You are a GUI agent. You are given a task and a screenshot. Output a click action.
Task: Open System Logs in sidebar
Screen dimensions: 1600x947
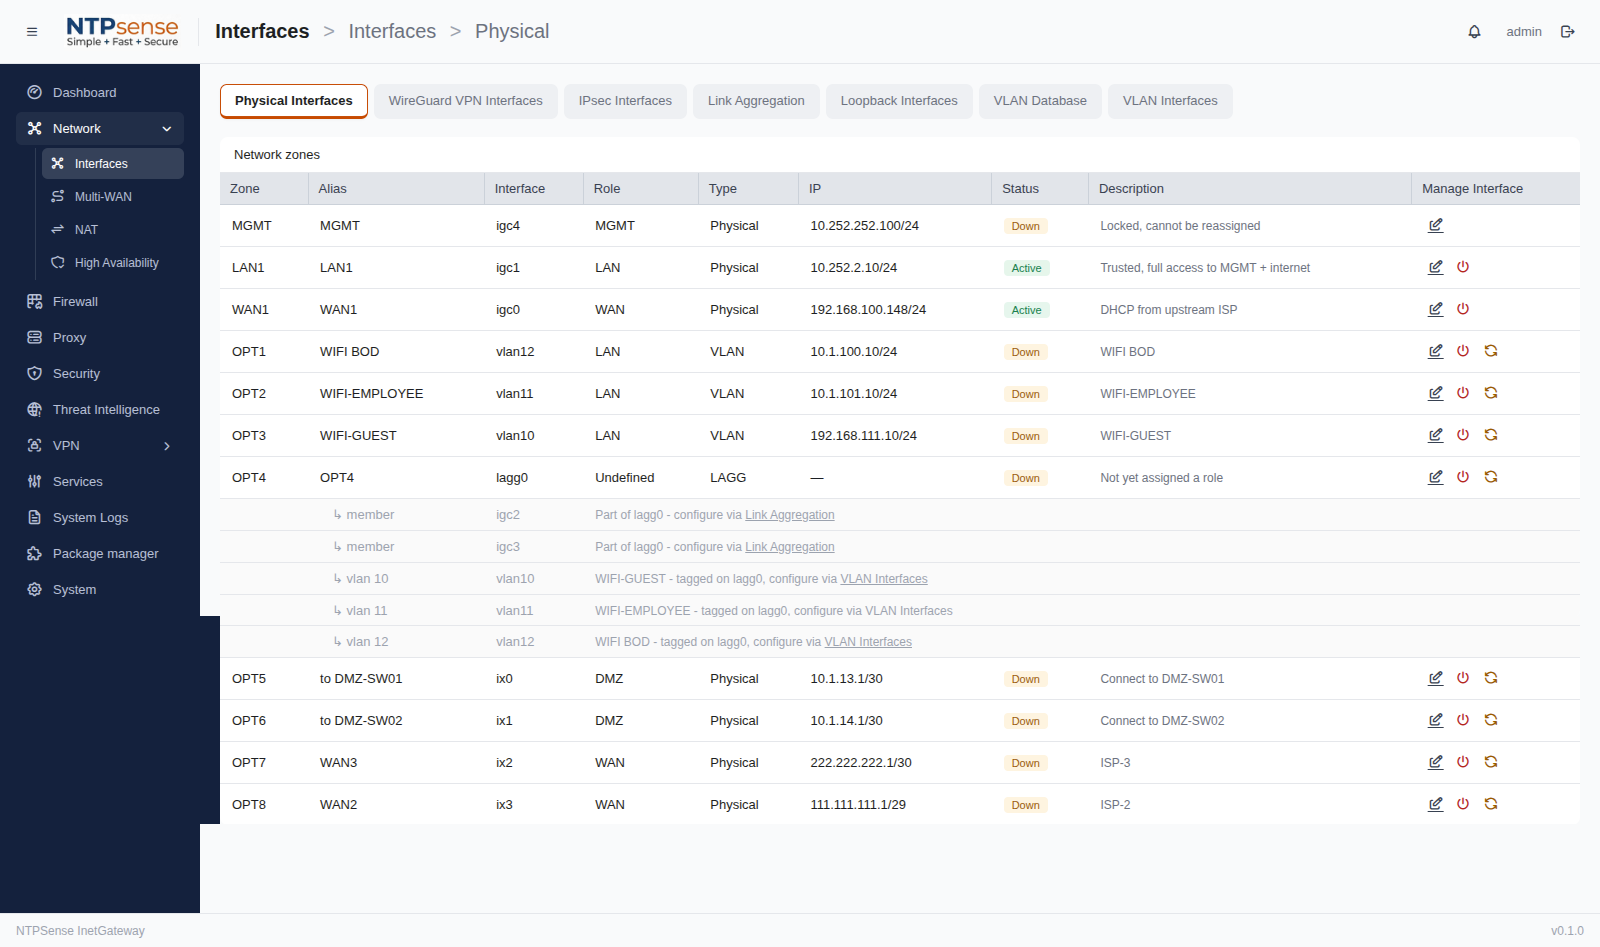[100, 518]
